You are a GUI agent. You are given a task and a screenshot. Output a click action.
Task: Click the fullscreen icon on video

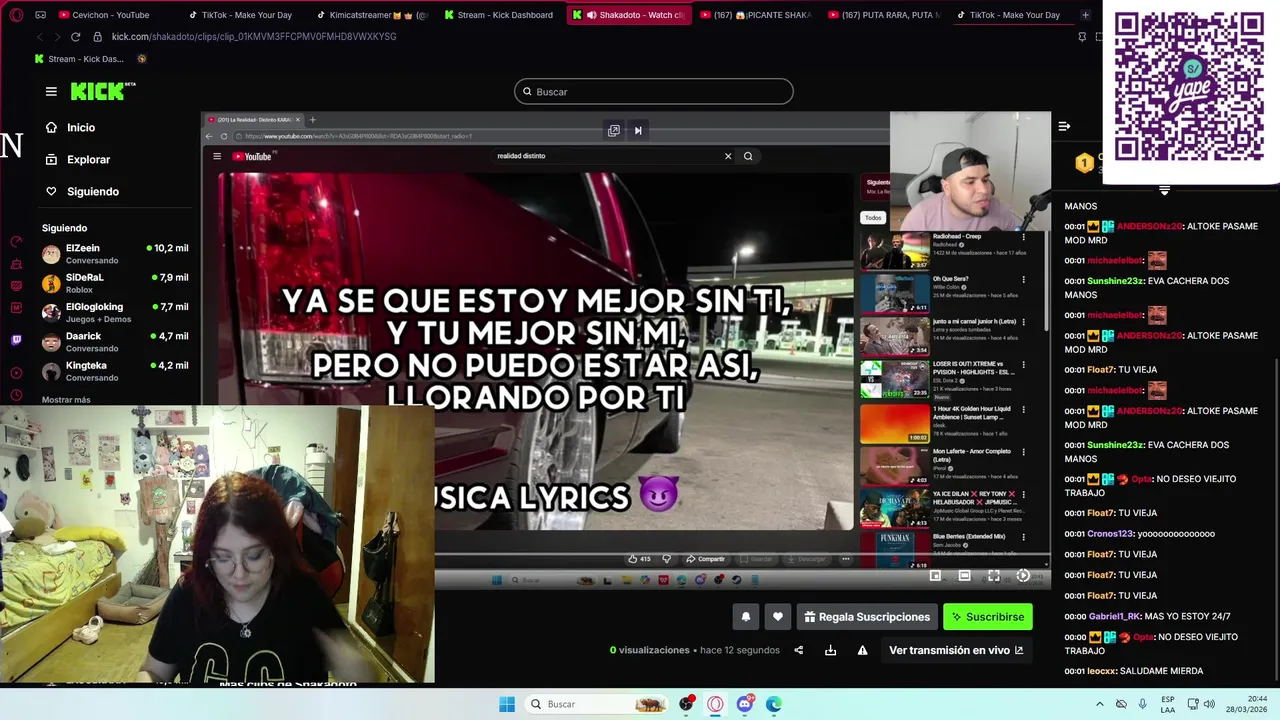pyautogui.click(x=993, y=576)
